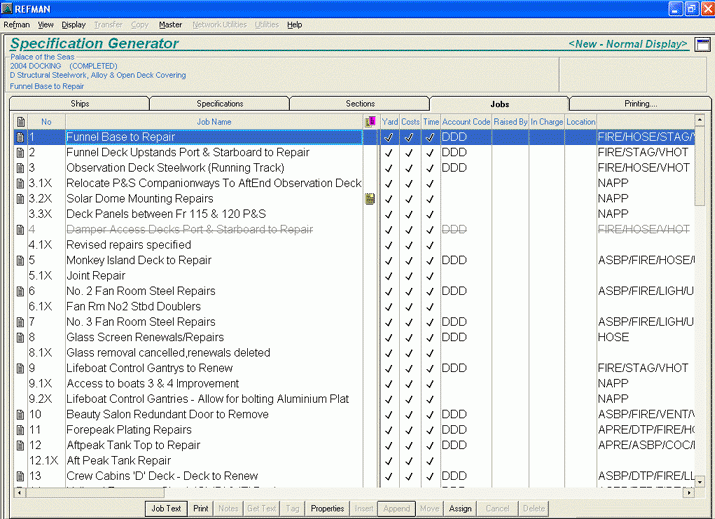Sort by the Job Name column header
Viewport: 715px width, 519px height.
(x=213, y=122)
